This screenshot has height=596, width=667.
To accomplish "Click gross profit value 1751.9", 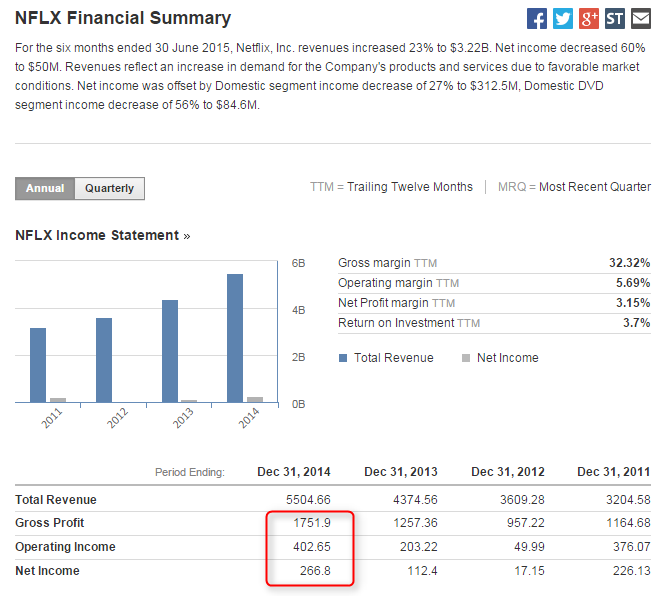I will click(312, 523).
